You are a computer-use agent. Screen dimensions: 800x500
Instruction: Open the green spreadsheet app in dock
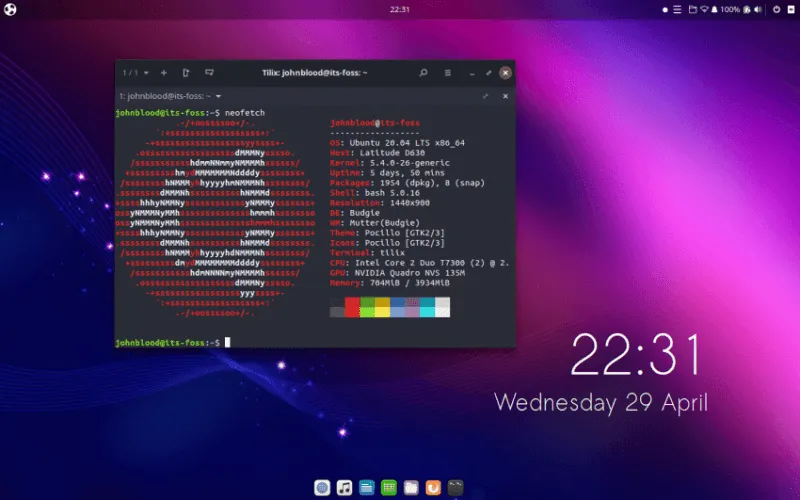(388, 487)
